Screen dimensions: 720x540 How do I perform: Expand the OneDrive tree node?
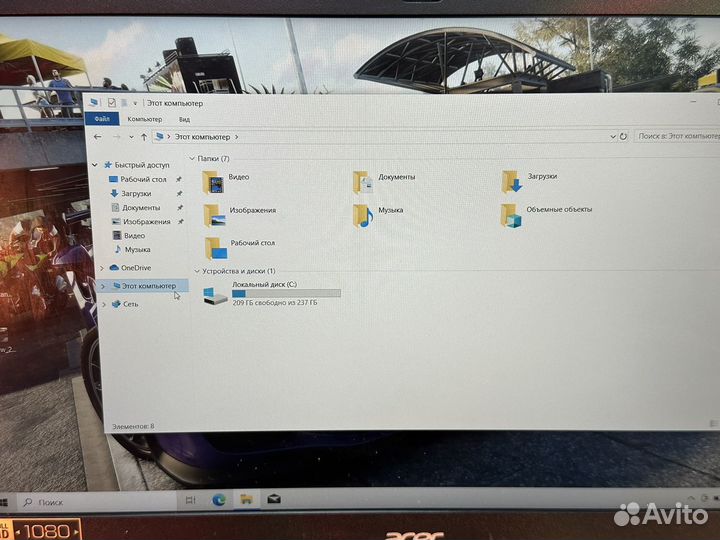coord(102,268)
